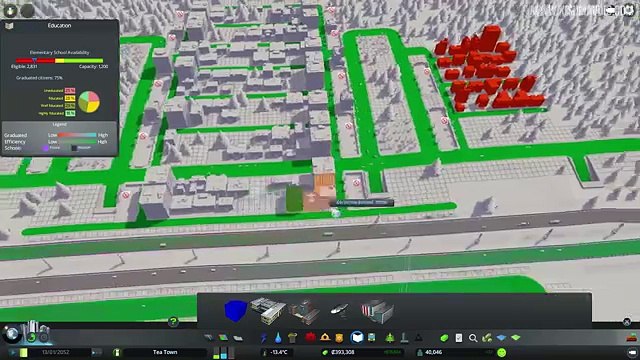
Task: Activate the Bulldozer tool
Action: point(632,338)
